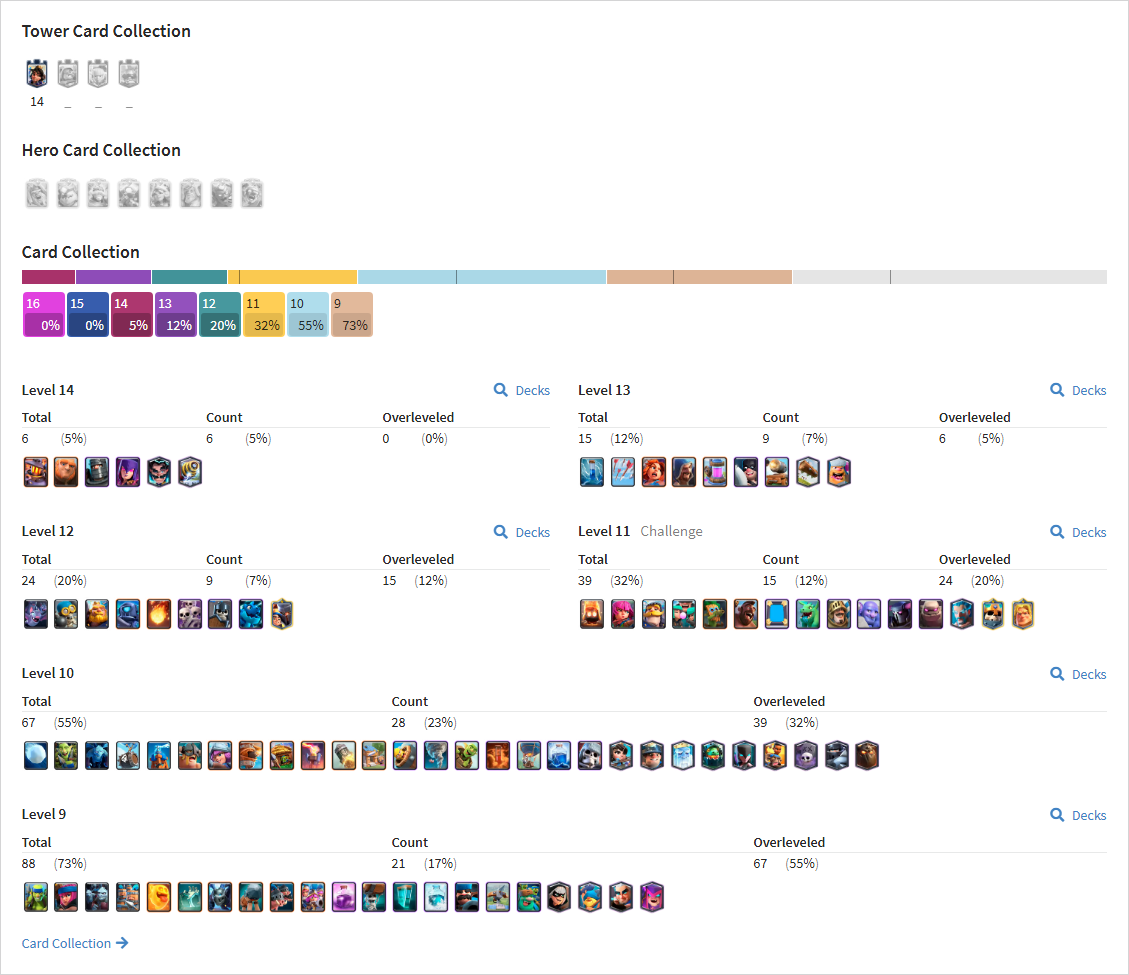
Task: Click the light blue level 10 bar segment
Action: pyautogui.click(x=482, y=277)
